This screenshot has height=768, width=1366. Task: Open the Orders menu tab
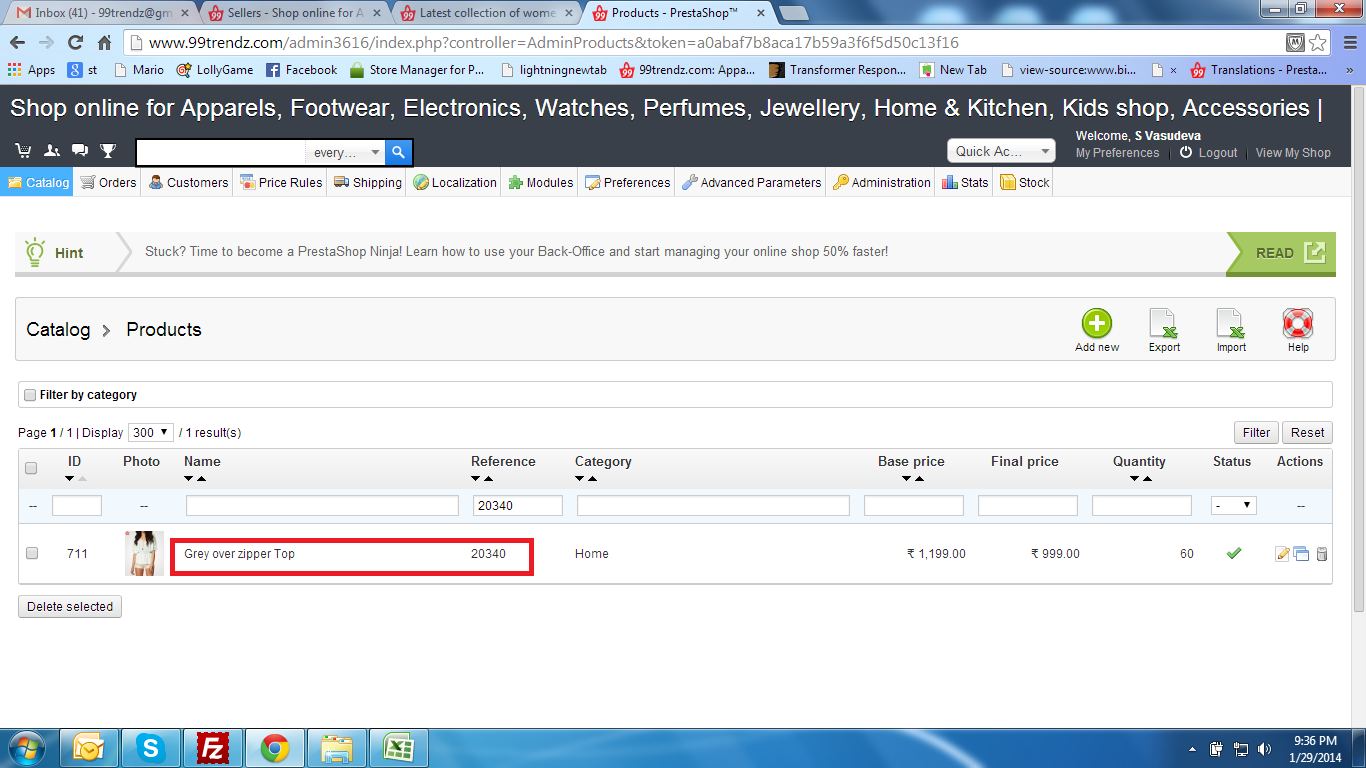(108, 182)
